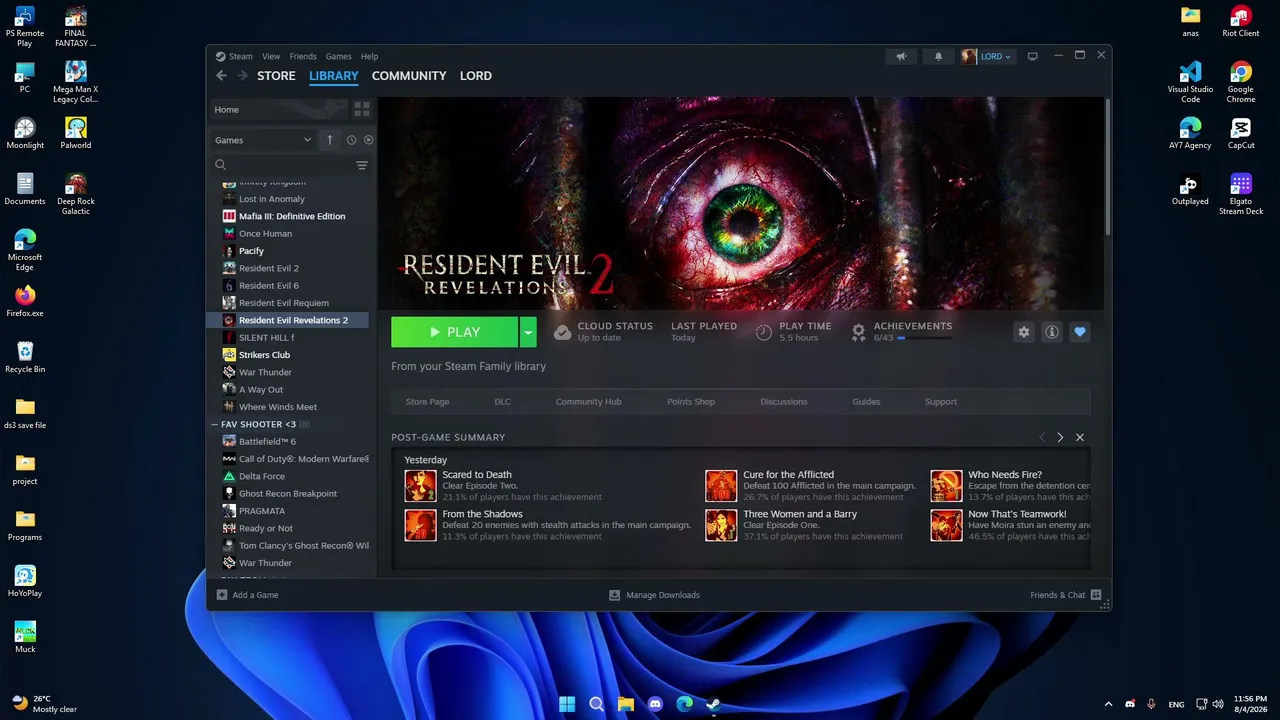Open the library Home button

click(x=278, y=109)
